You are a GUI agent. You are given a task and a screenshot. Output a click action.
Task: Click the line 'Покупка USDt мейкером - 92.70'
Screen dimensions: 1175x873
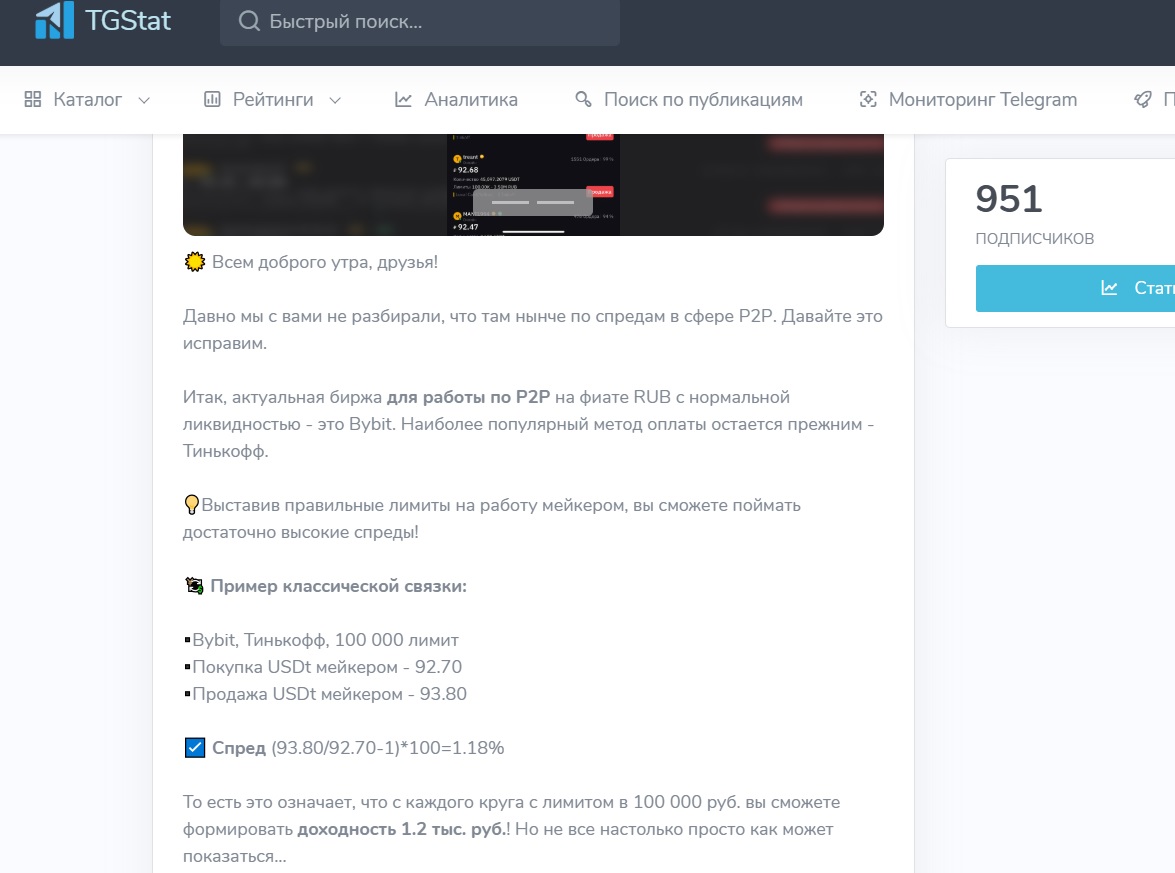click(327, 667)
